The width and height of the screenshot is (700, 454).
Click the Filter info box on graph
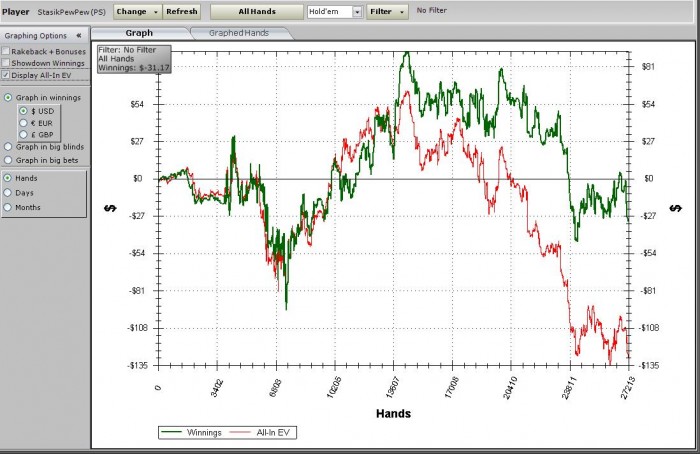133,58
